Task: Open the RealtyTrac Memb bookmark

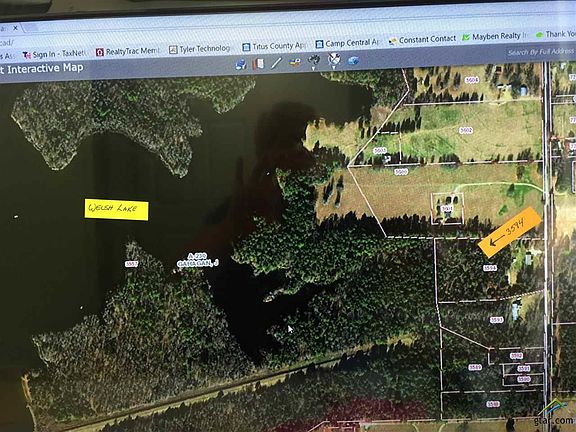Action: 127,51
